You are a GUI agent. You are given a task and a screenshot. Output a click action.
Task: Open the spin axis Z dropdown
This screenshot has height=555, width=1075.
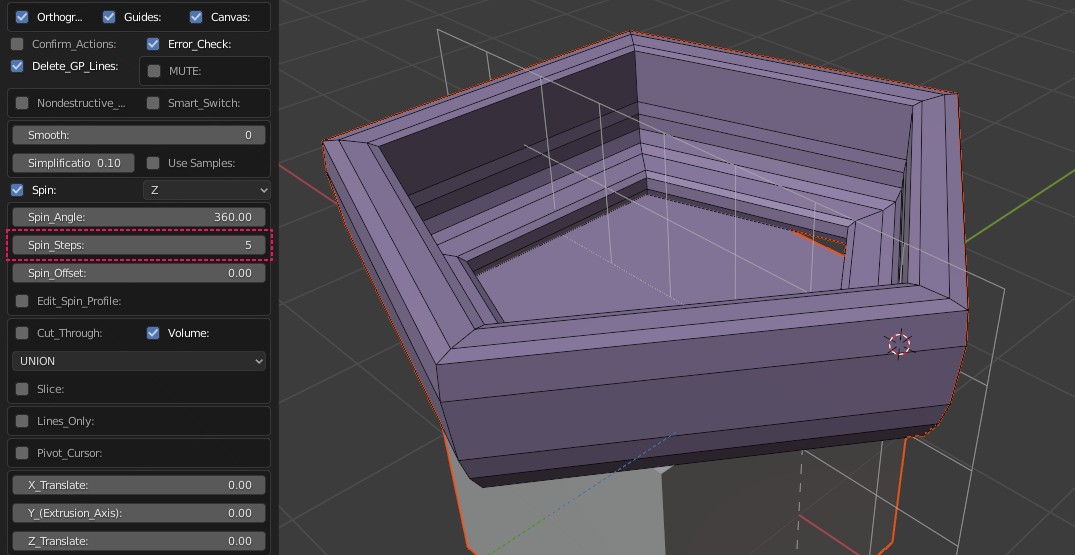(207, 190)
